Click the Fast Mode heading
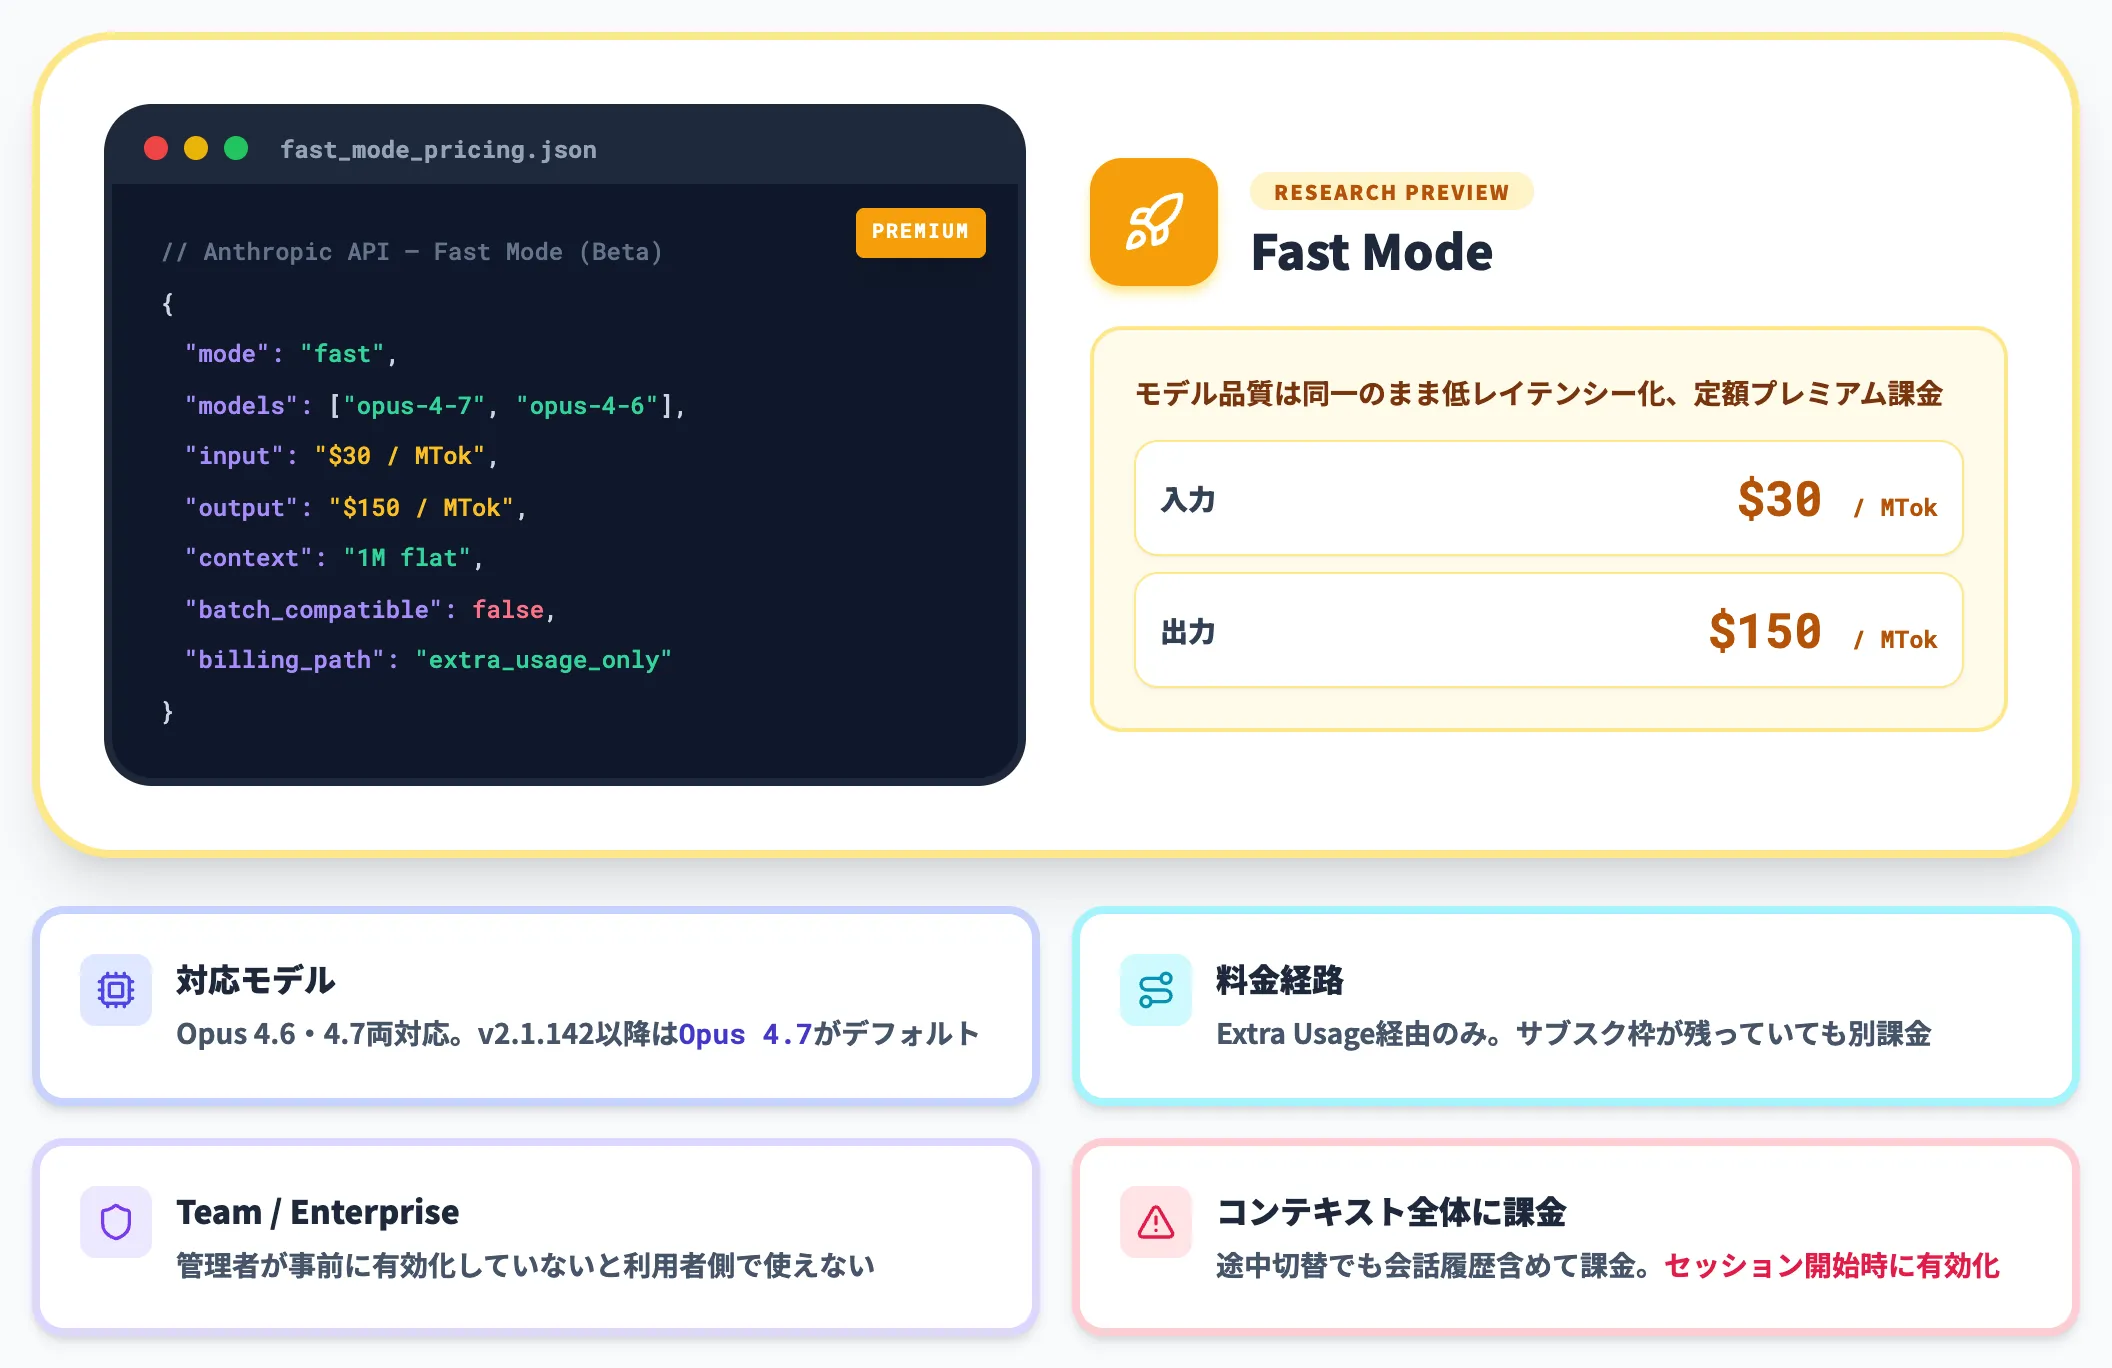 coord(1372,252)
